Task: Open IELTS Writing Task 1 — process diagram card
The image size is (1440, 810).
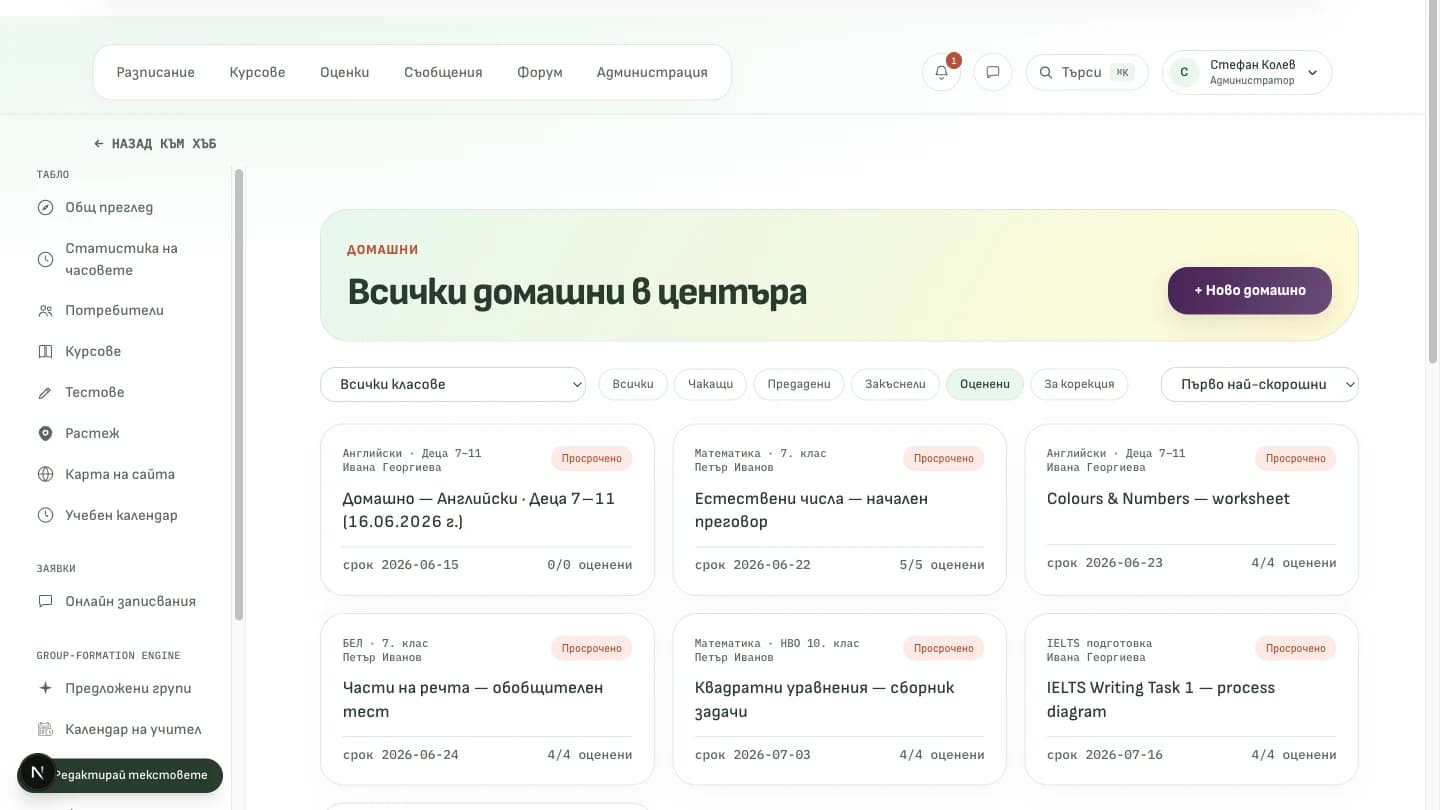Action: click(x=1192, y=699)
